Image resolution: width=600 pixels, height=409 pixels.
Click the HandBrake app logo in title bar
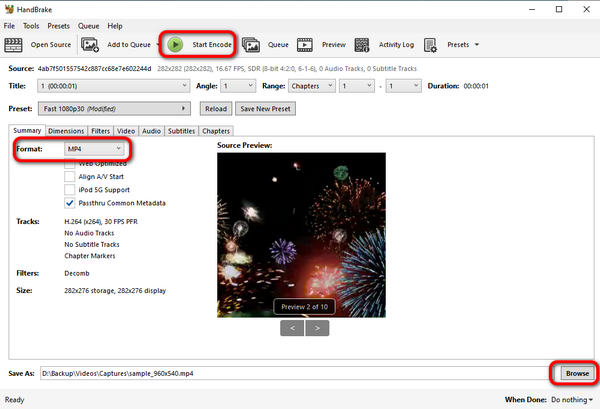pyautogui.click(x=9, y=9)
